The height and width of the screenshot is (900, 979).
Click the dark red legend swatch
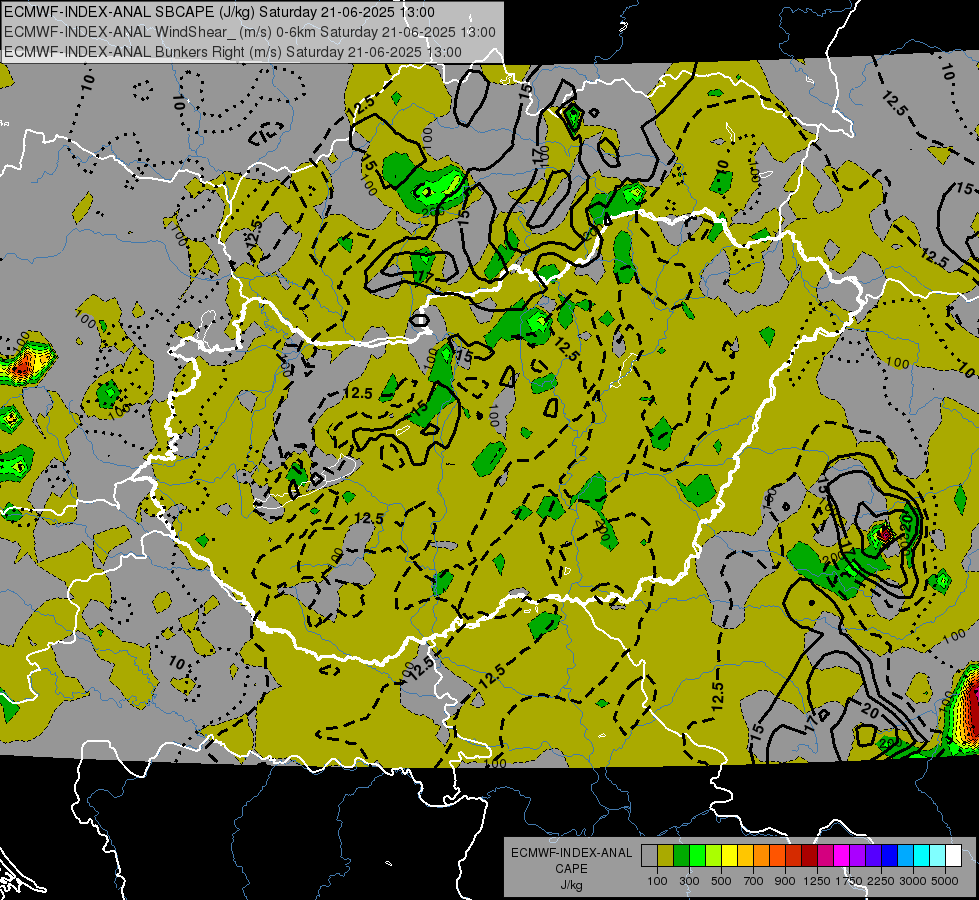[810, 856]
